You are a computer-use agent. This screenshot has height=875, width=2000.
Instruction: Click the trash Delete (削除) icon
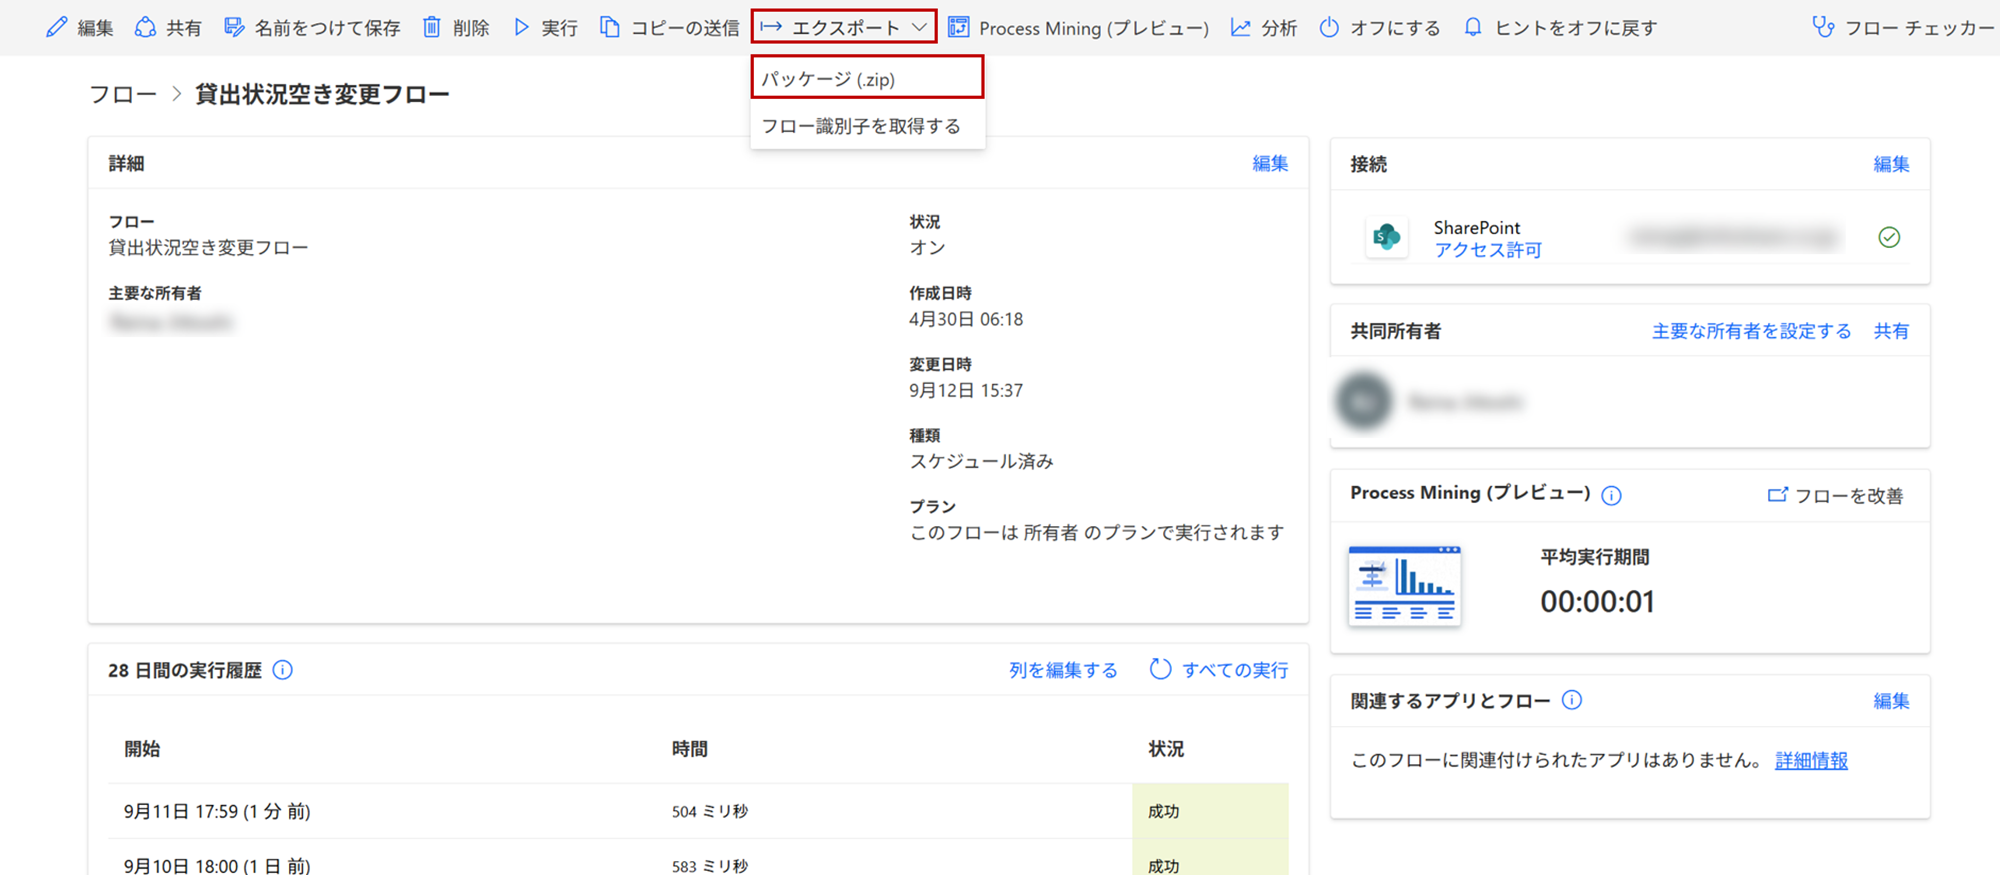tap(432, 27)
